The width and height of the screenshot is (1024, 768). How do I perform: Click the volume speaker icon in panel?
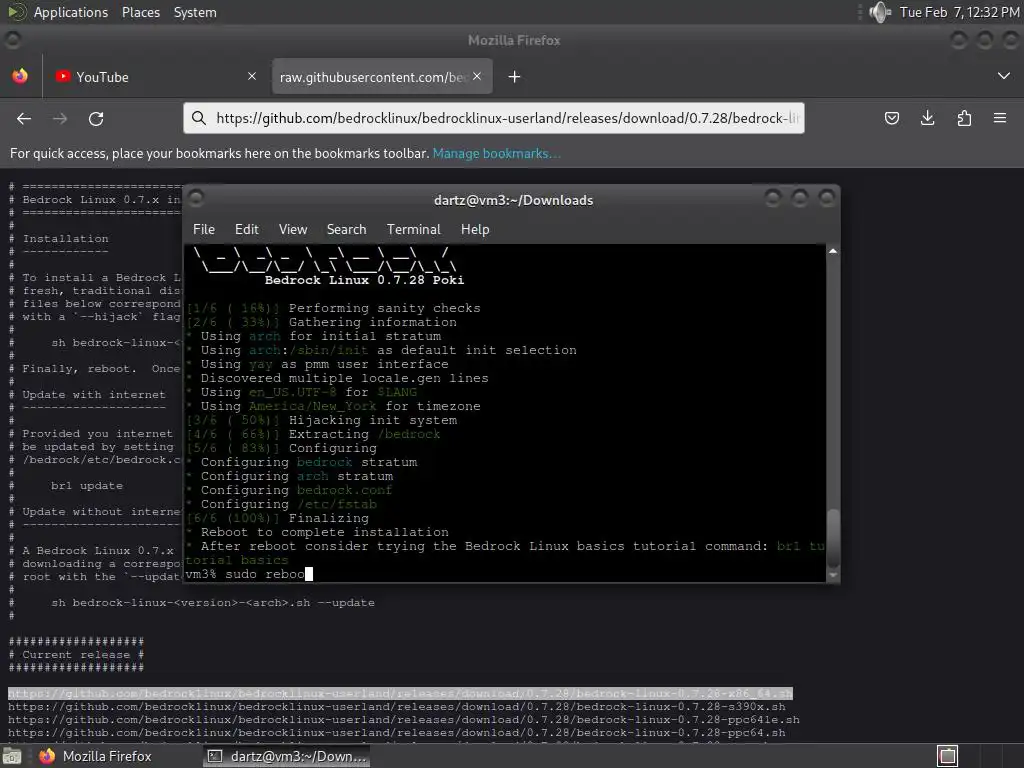(880, 12)
